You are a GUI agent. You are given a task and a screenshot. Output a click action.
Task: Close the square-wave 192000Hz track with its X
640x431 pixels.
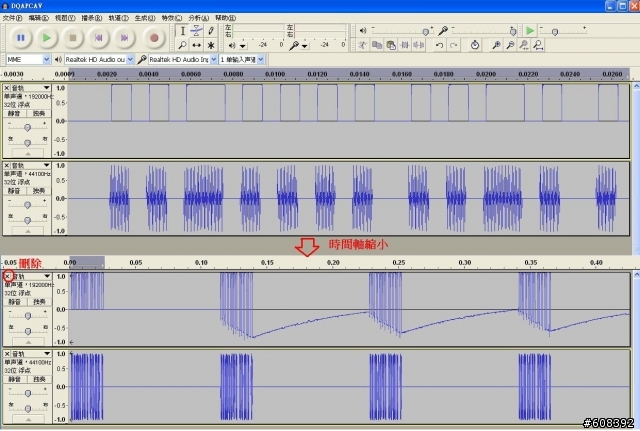pyautogui.click(x=7, y=88)
